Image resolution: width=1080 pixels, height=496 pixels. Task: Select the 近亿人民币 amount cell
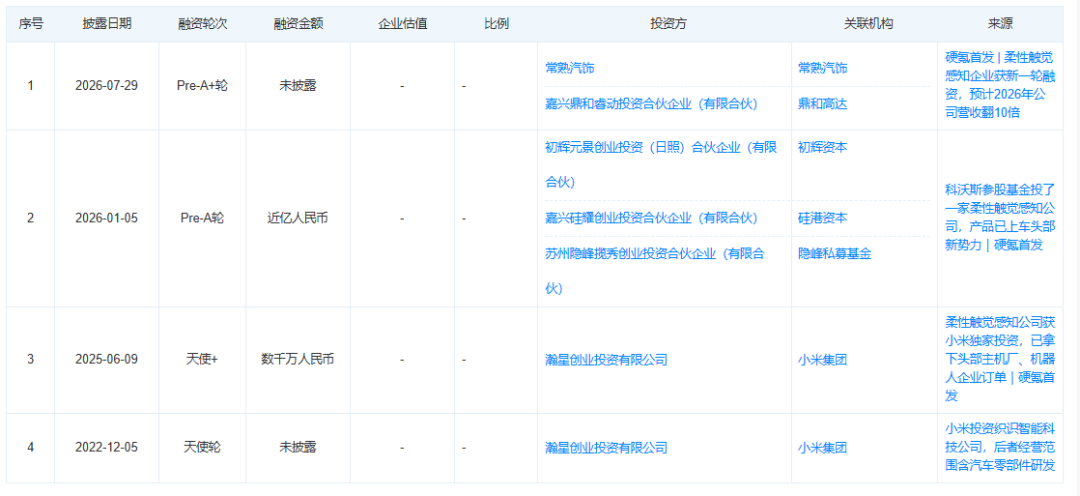(298, 218)
